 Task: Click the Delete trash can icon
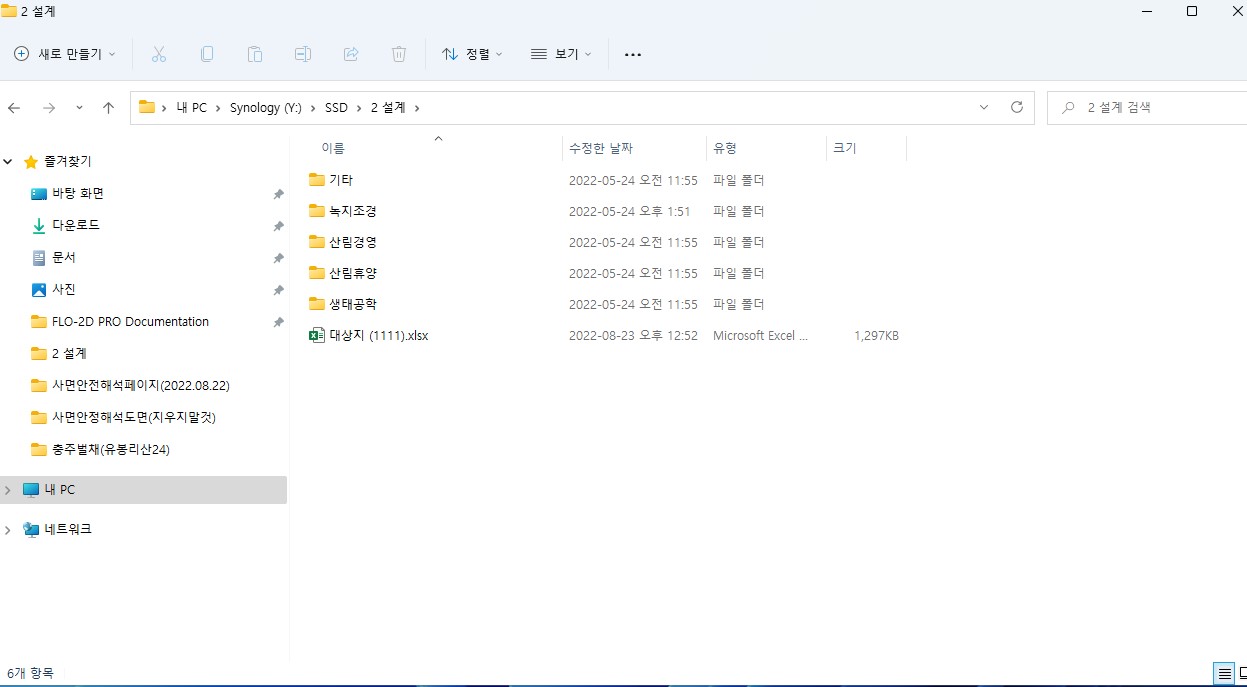(x=399, y=54)
